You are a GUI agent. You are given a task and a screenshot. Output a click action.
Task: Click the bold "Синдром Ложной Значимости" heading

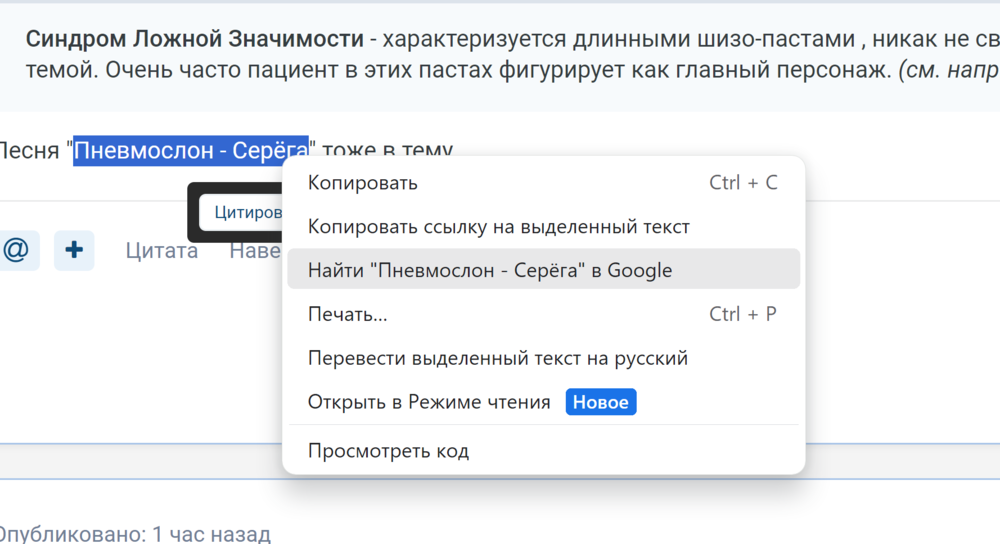point(194,40)
